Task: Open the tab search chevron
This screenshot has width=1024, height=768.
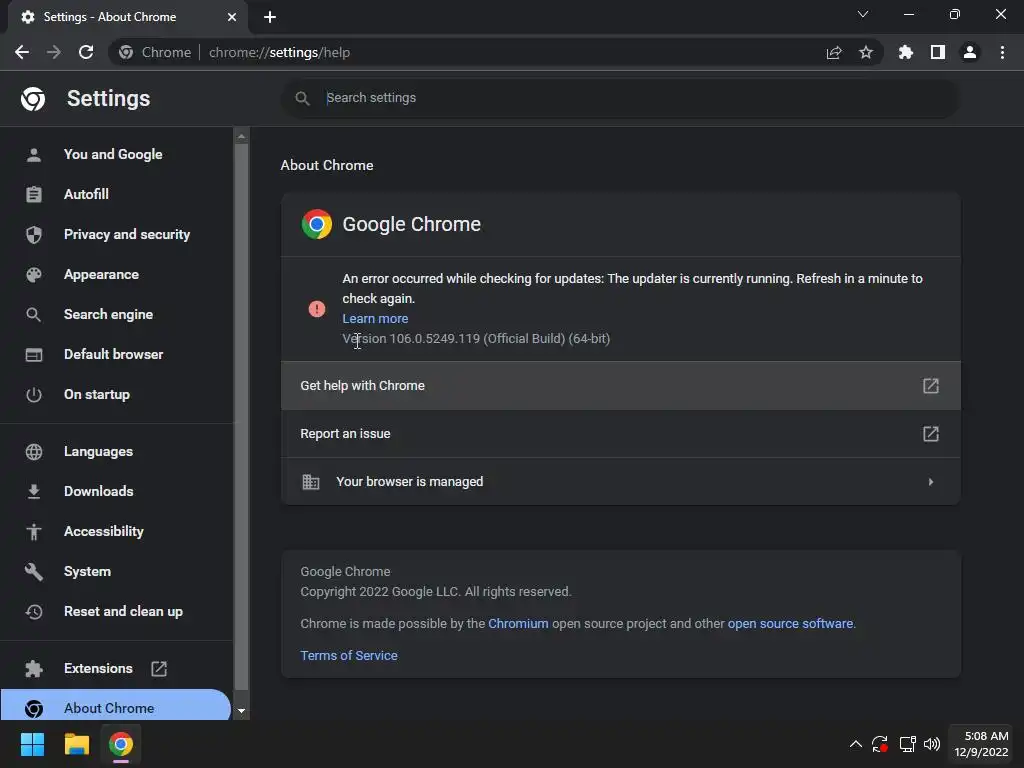Action: pos(863,14)
